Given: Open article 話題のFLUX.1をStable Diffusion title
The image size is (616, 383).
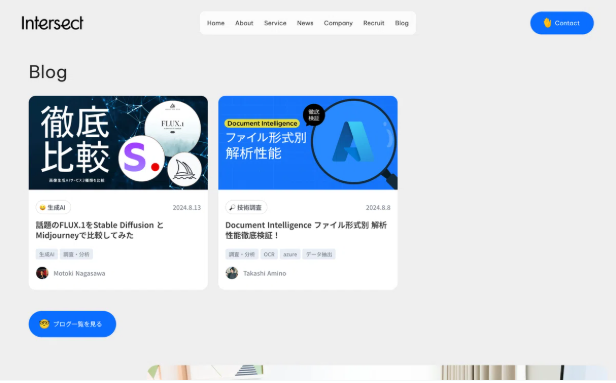Looking at the screenshot, I should click(x=99, y=230).
